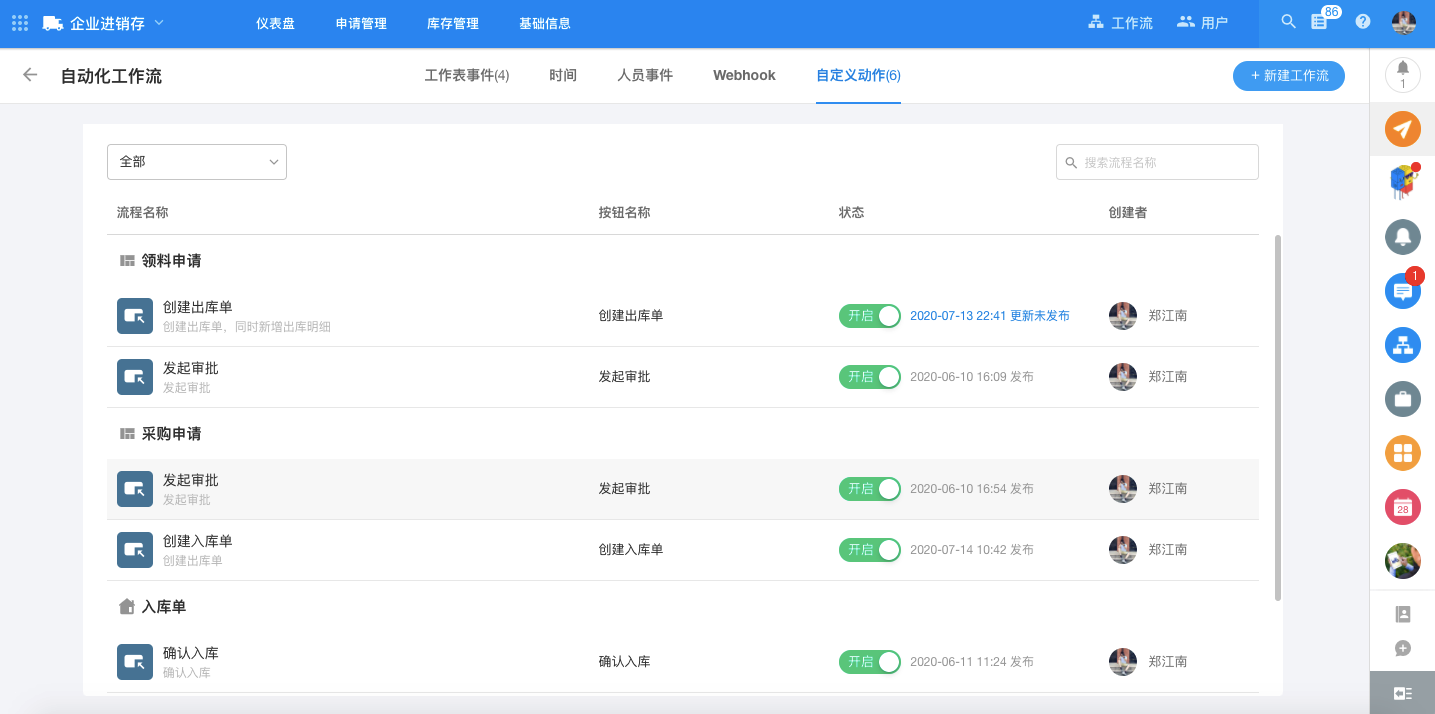1435x714 pixels.
Task: Disable the 创建出库单 workflow toggle
Action: [x=869, y=316]
